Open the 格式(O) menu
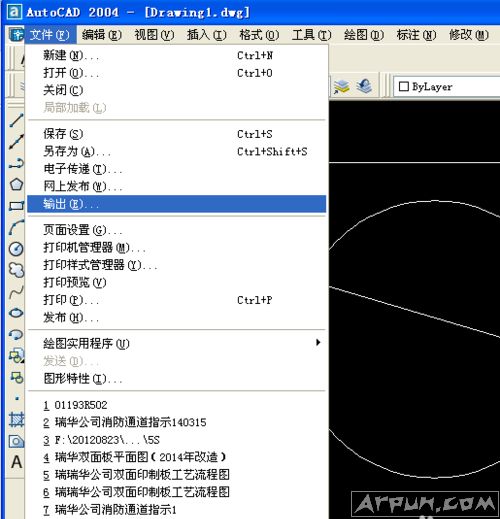Screen dimensions: 500x519 point(259,35)
